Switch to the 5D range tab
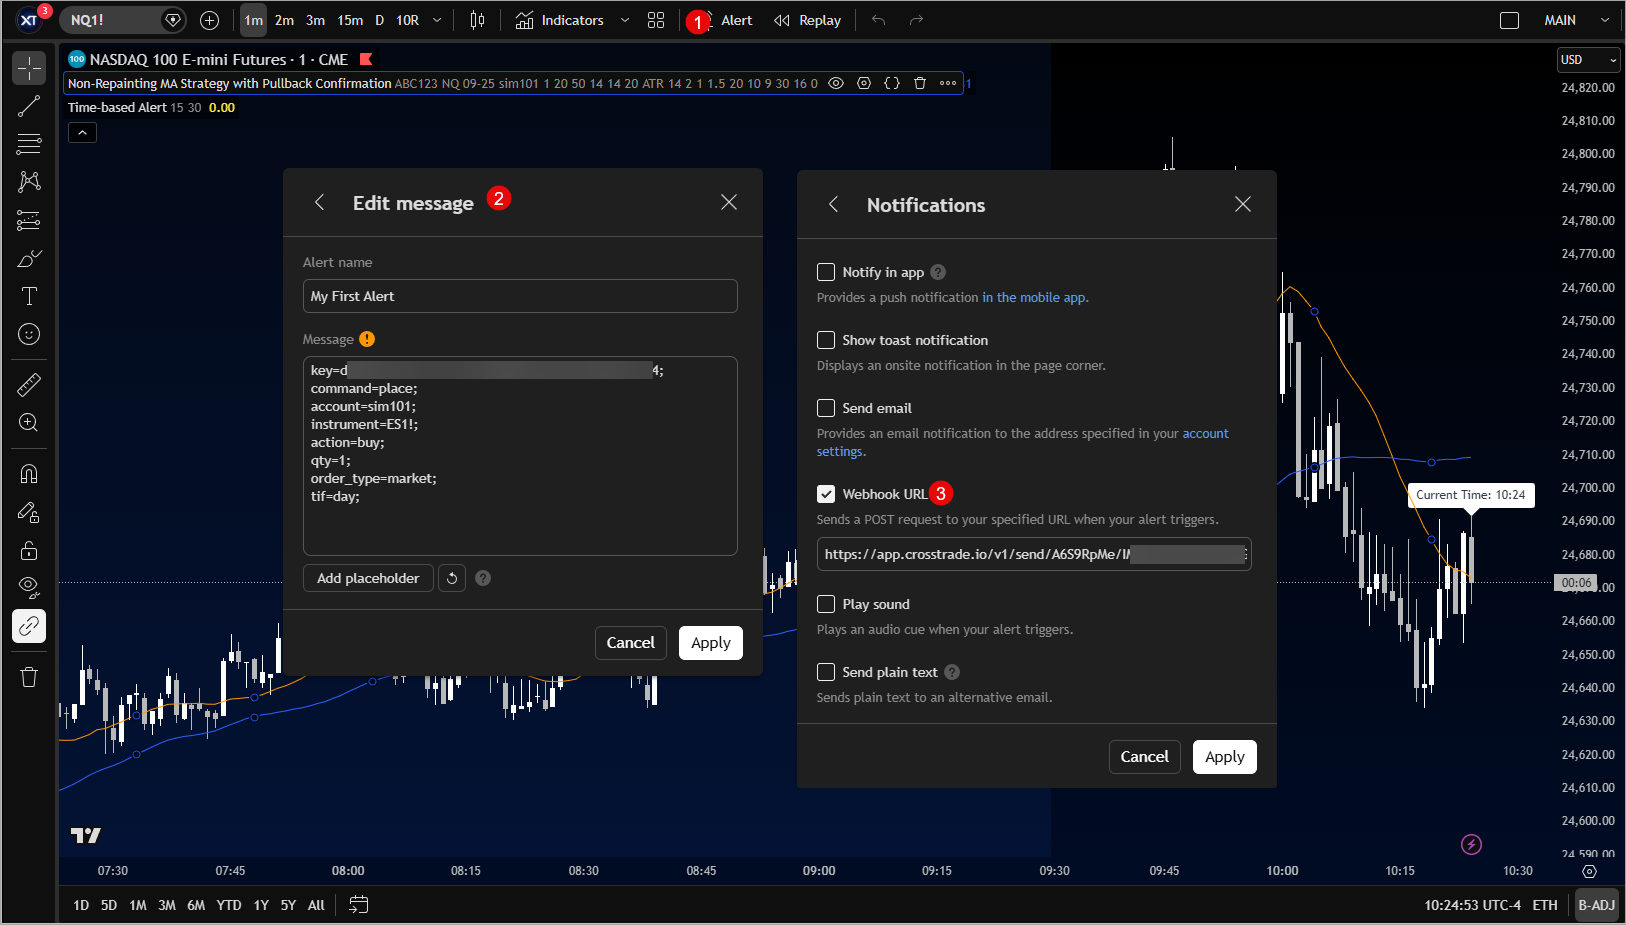Viewport: 1626px width, 925px height. click(x=109, y=904)
